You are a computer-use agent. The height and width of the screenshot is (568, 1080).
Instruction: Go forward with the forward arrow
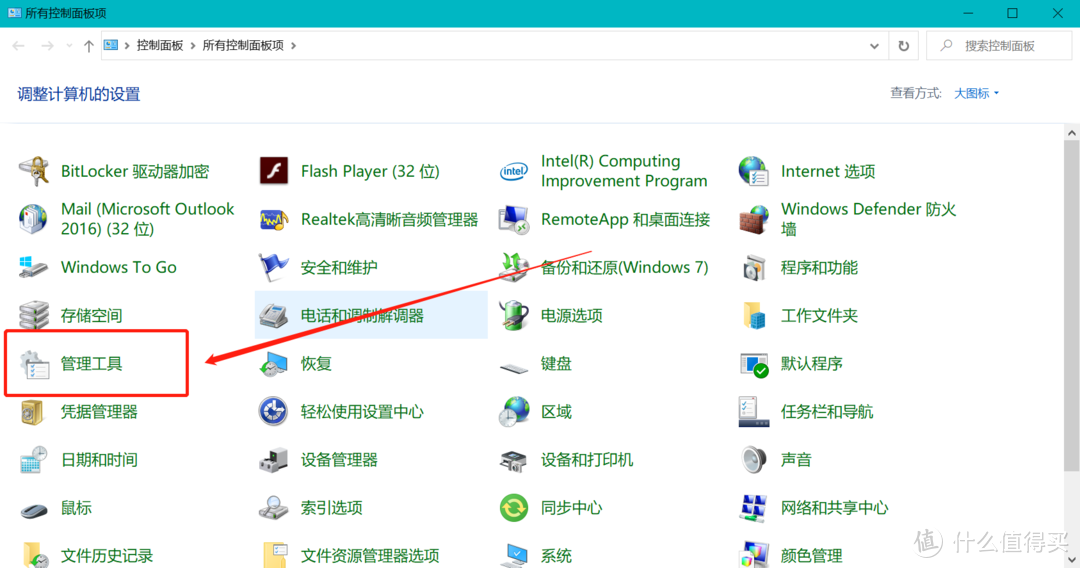click(48, 46)
